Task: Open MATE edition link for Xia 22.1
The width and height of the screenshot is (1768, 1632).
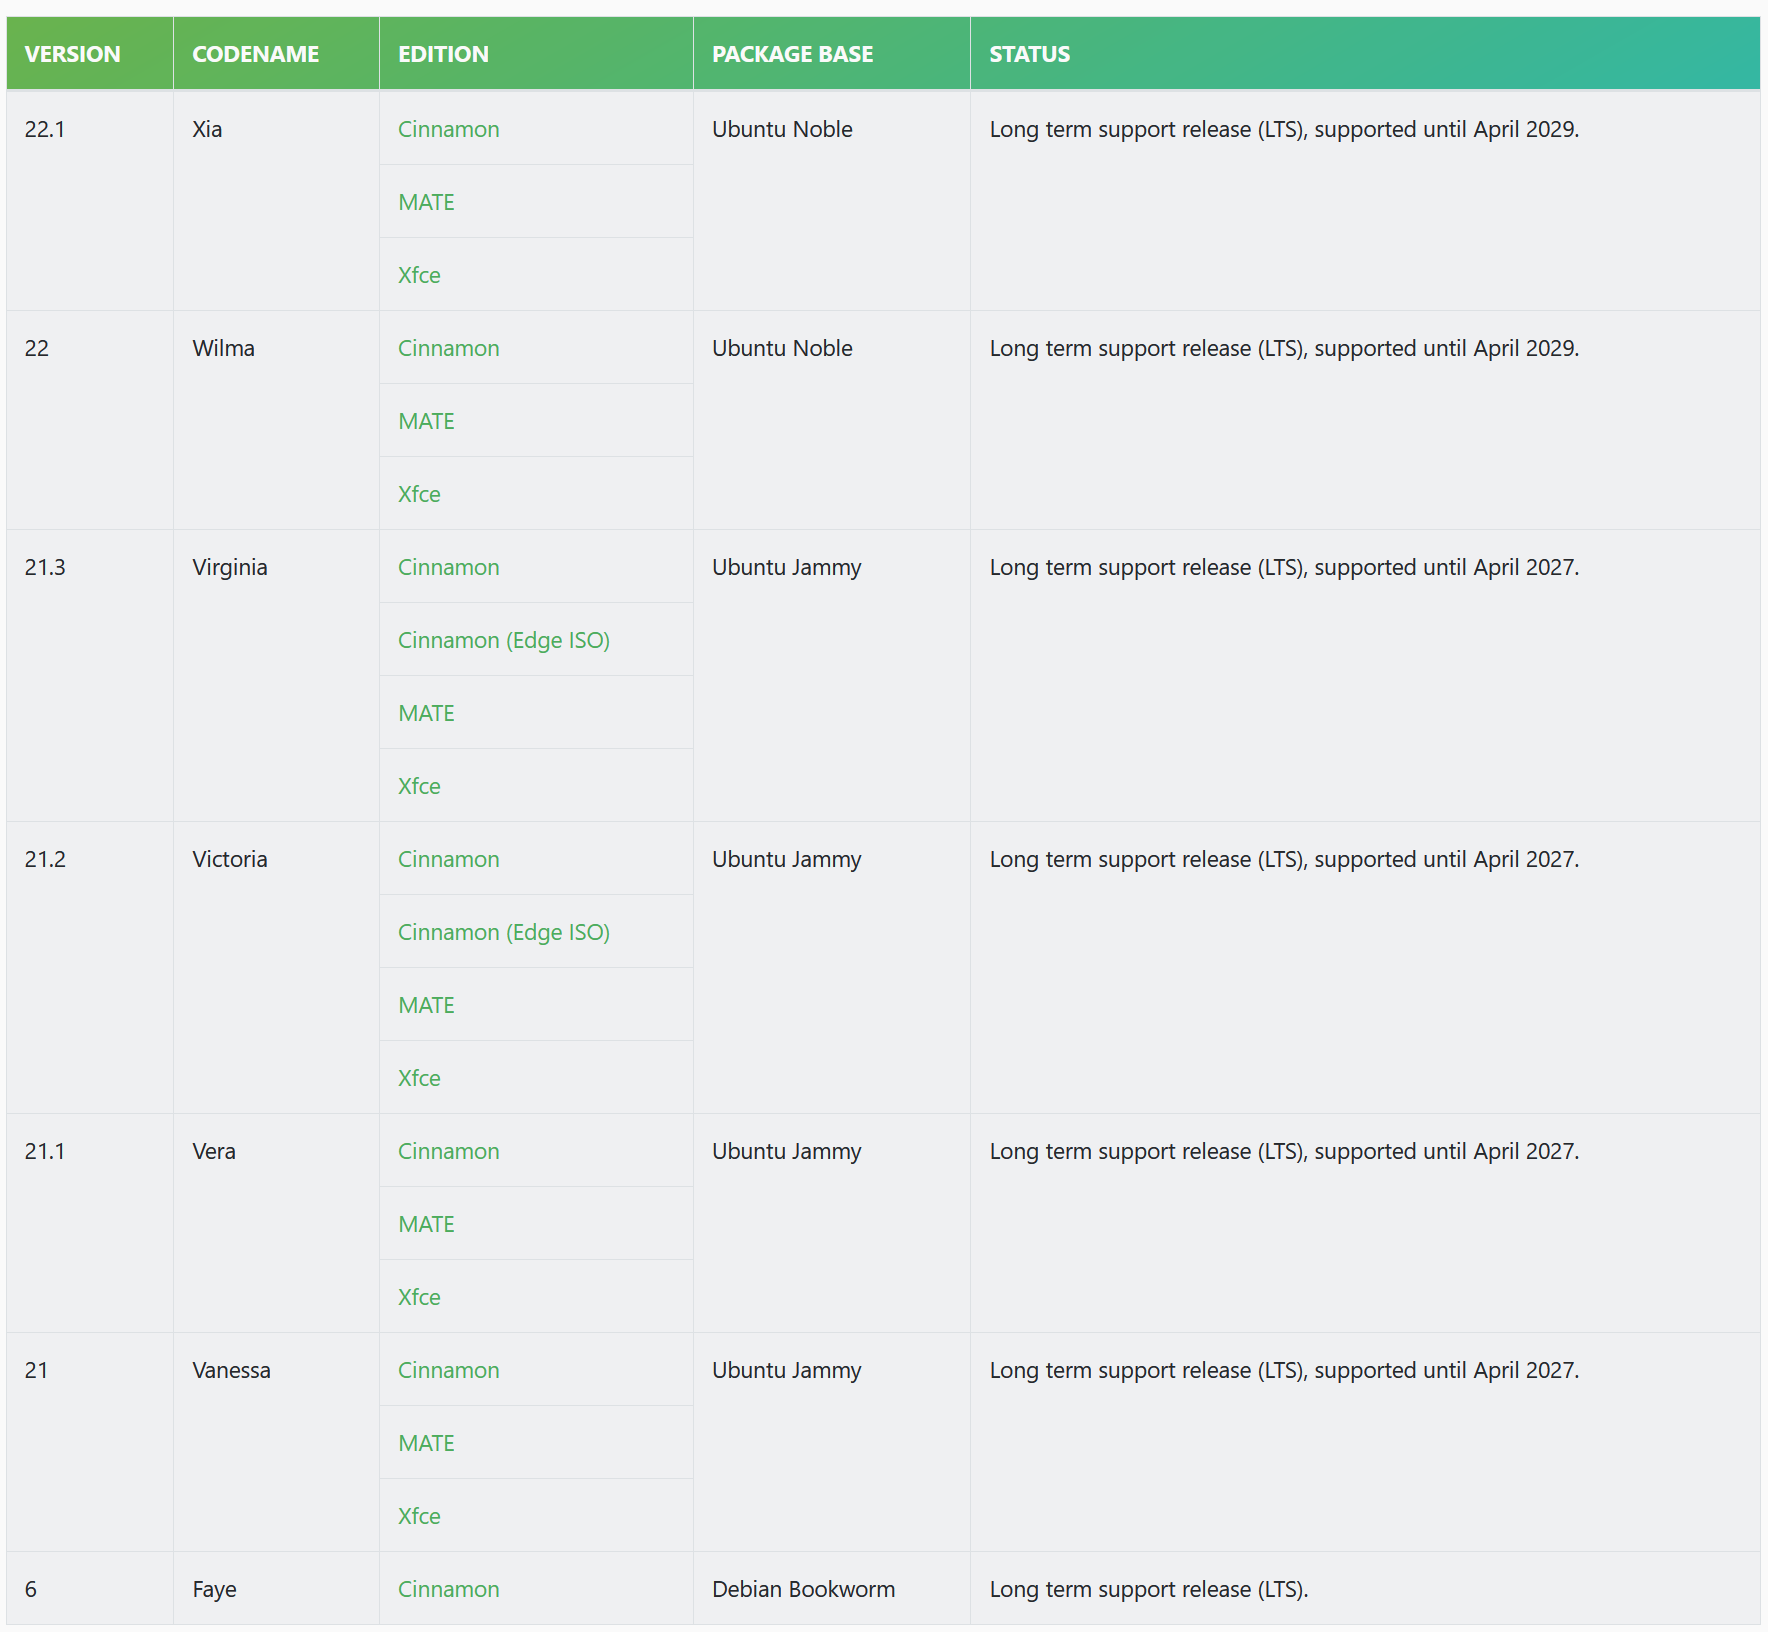Action: pyautogui.click(x=426, y=202)
